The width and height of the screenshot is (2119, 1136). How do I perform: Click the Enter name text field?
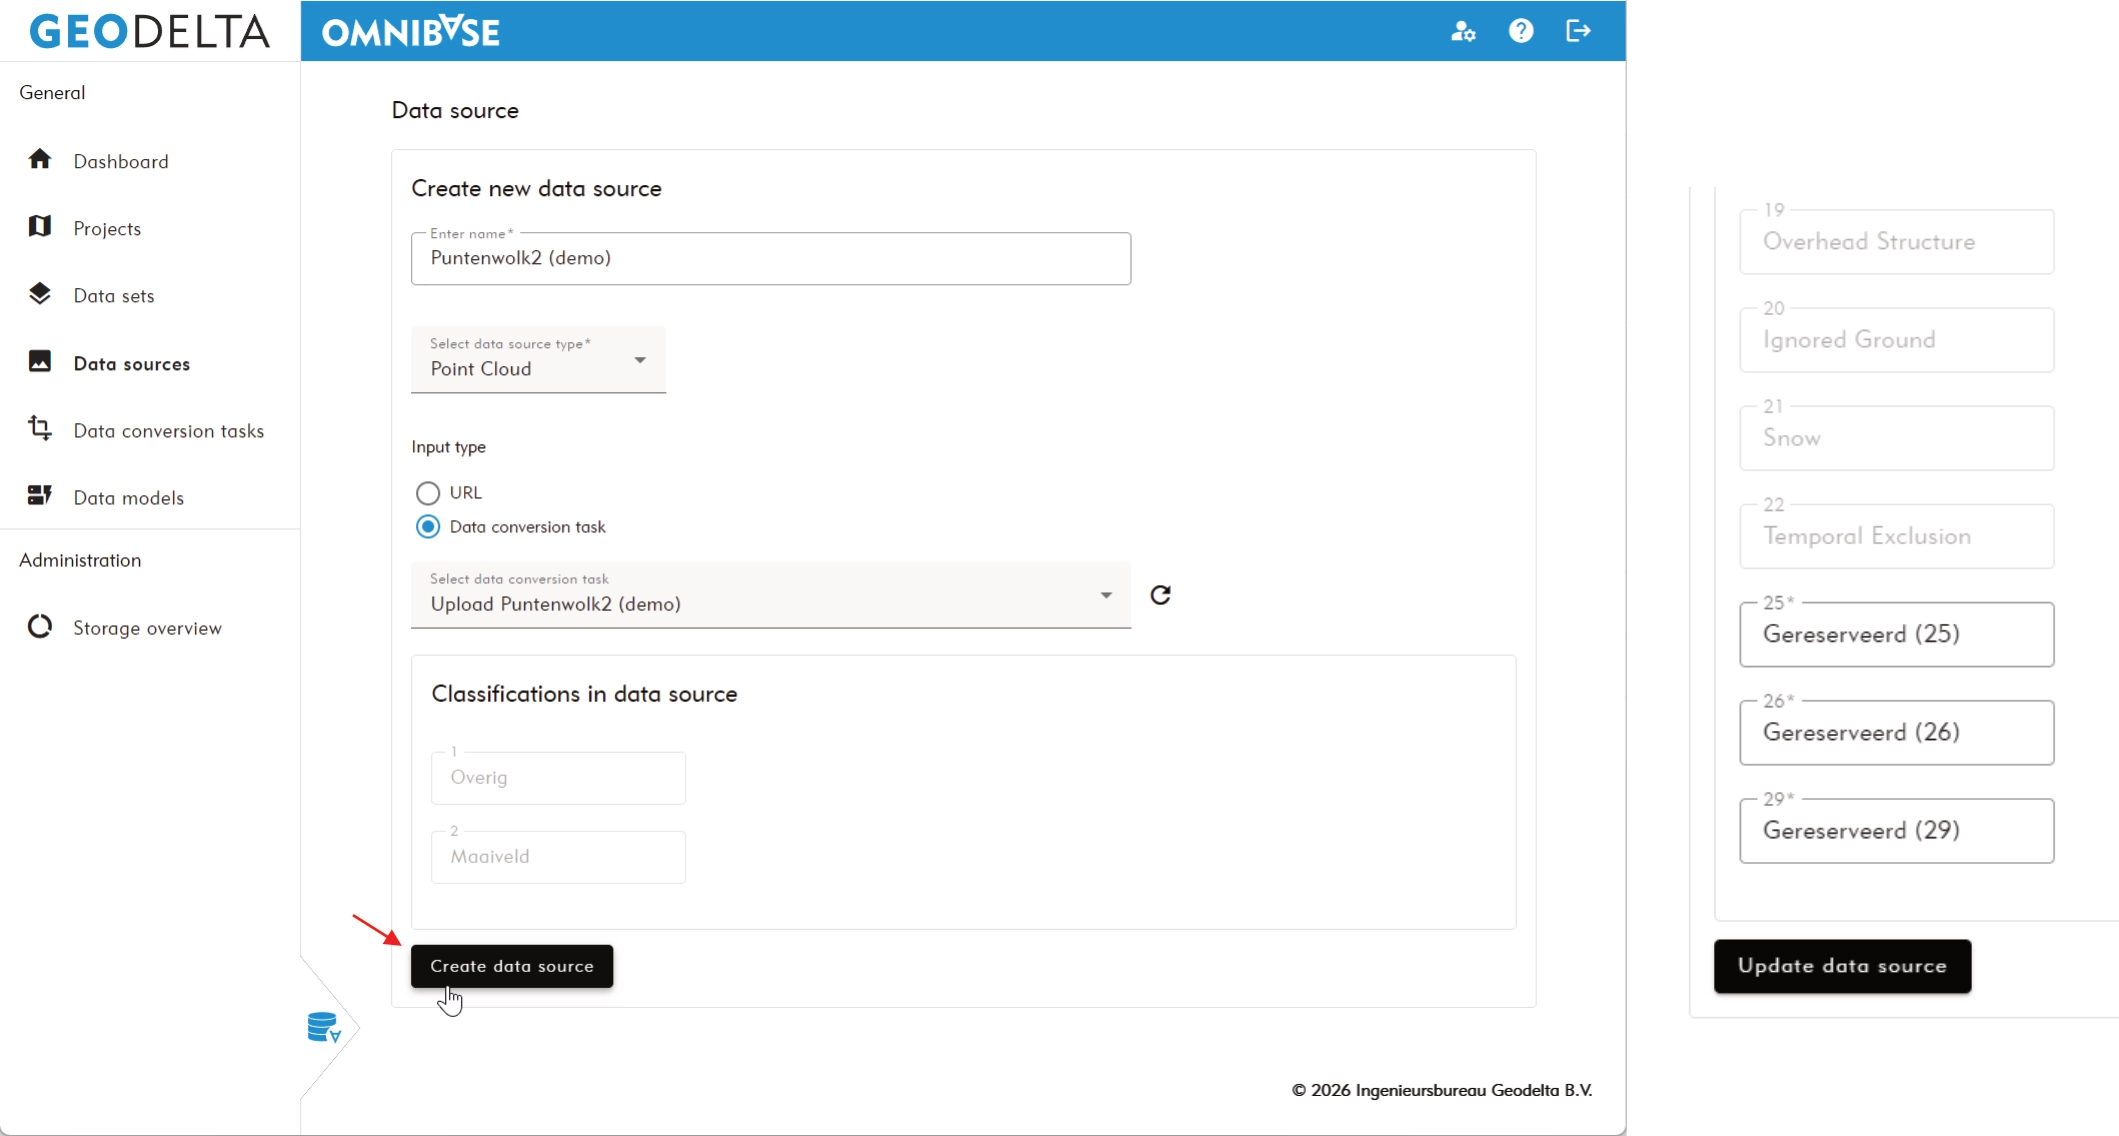(770, 259)
